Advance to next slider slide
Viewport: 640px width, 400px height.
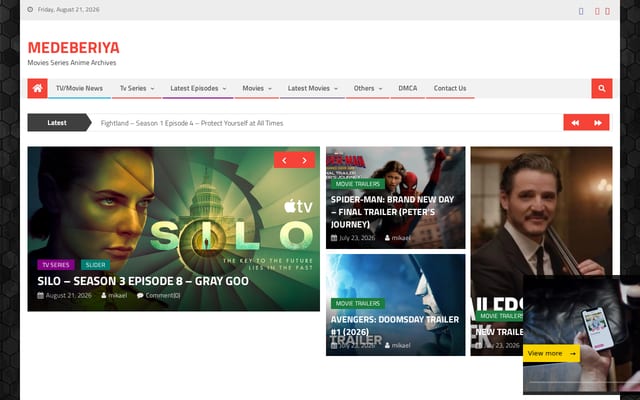click(304, 160)
